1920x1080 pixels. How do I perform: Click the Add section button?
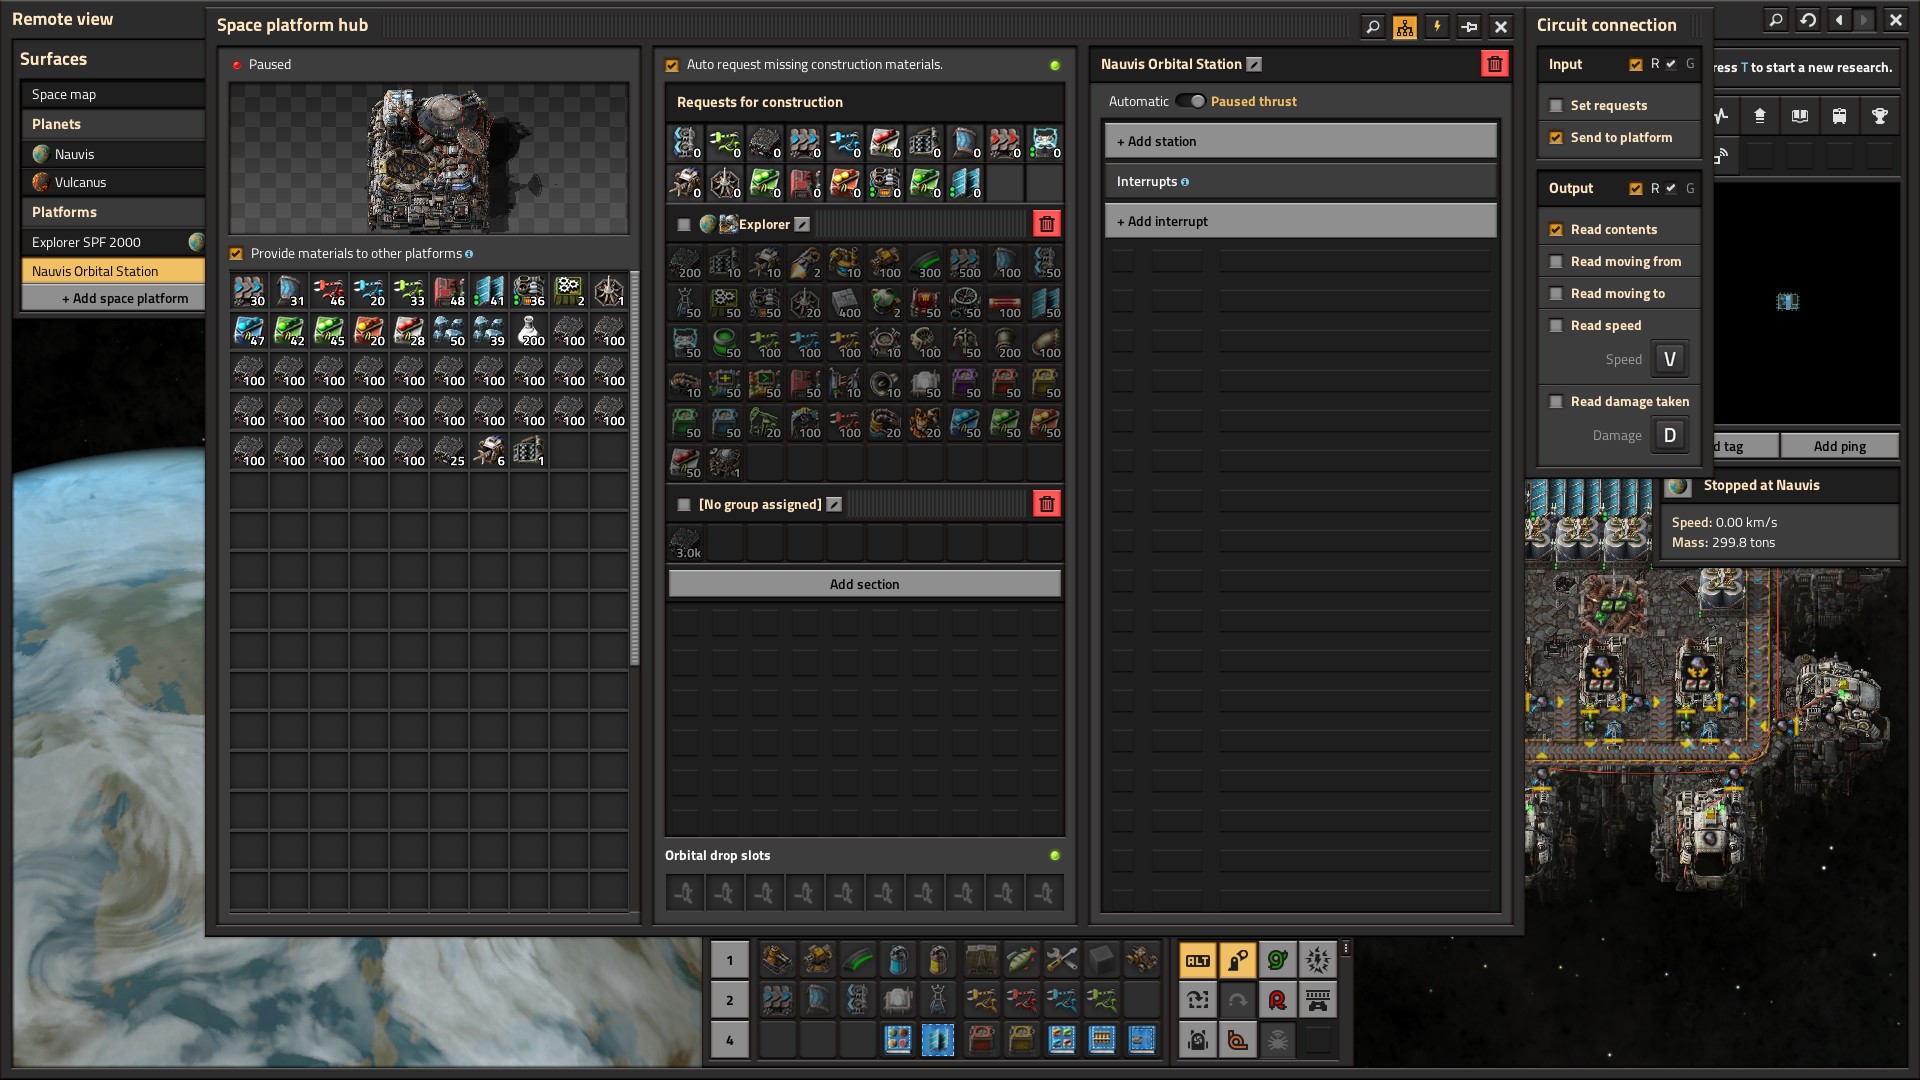coord(864,584)
